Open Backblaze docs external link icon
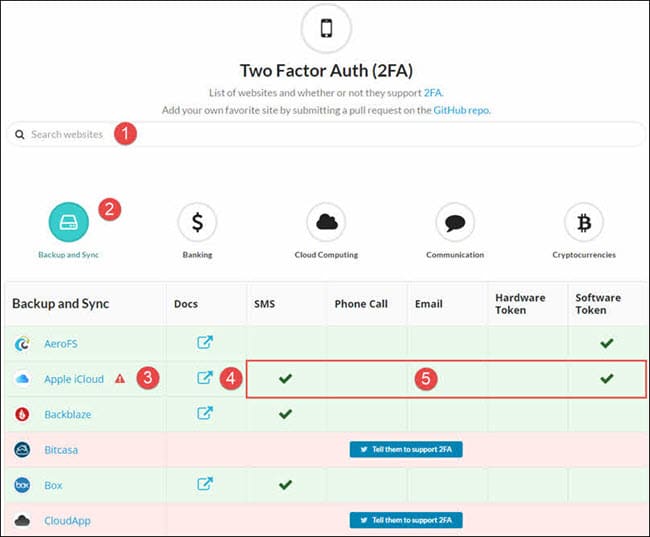 pos(205,413)
